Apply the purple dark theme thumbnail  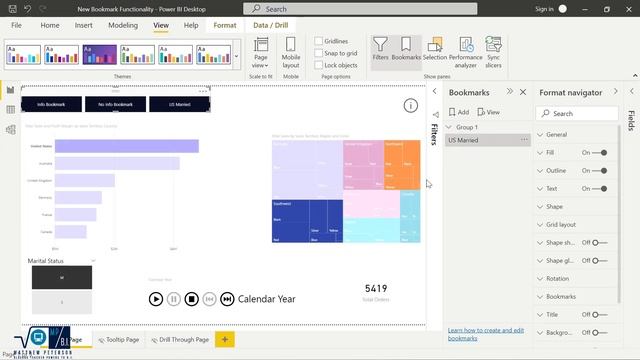point(100,55)
